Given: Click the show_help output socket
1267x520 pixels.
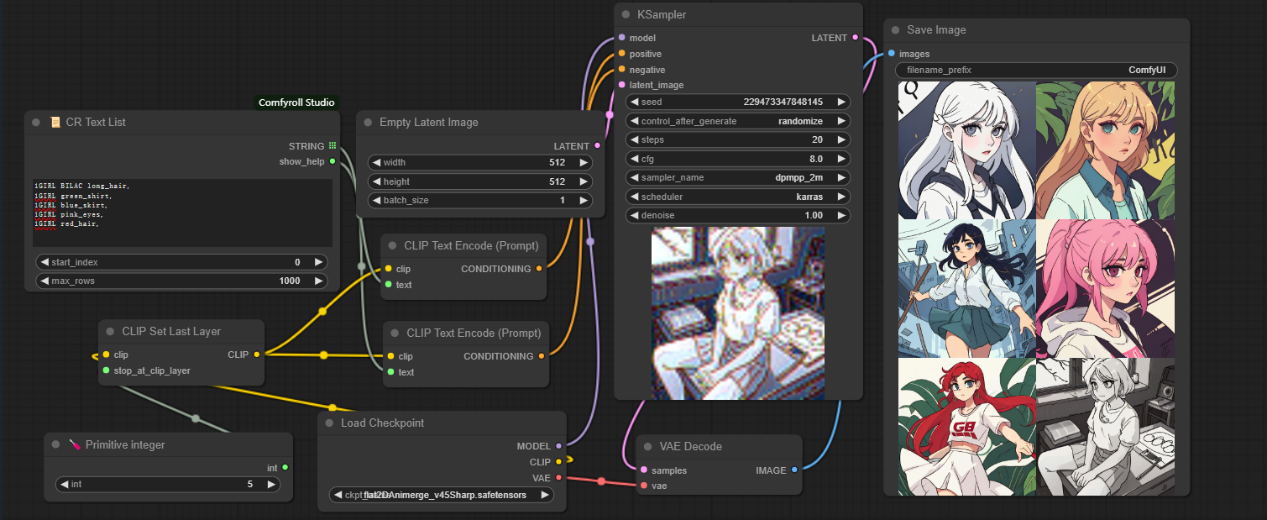Looking at the screenshot, I should point(332,161).
